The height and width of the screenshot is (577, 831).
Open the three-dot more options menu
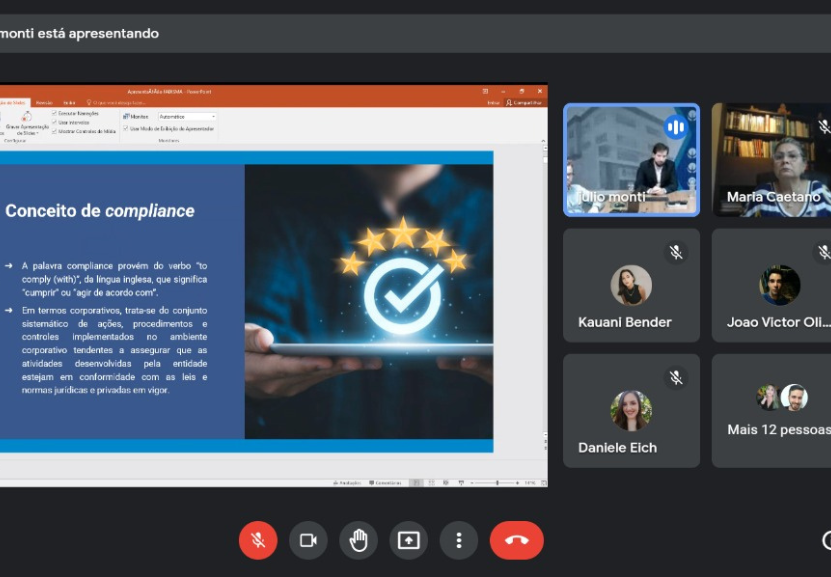click(459, 540)
